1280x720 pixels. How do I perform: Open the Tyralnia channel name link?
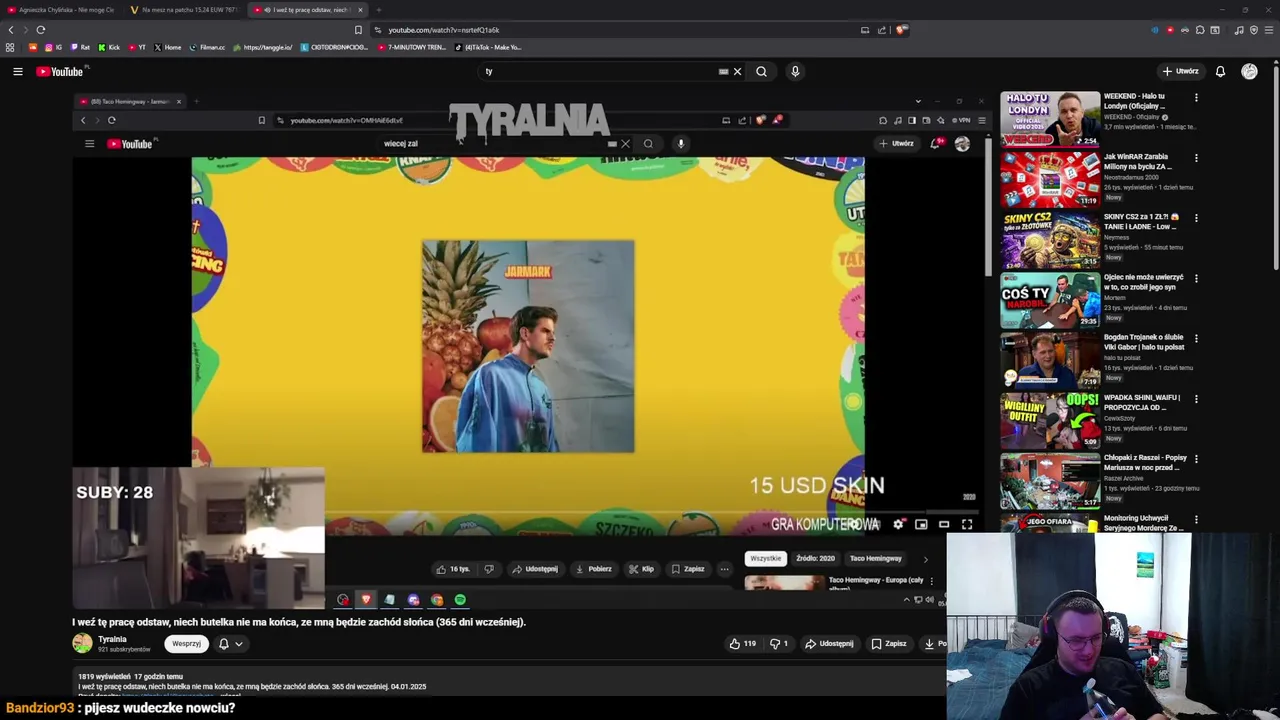pos(112,639)
